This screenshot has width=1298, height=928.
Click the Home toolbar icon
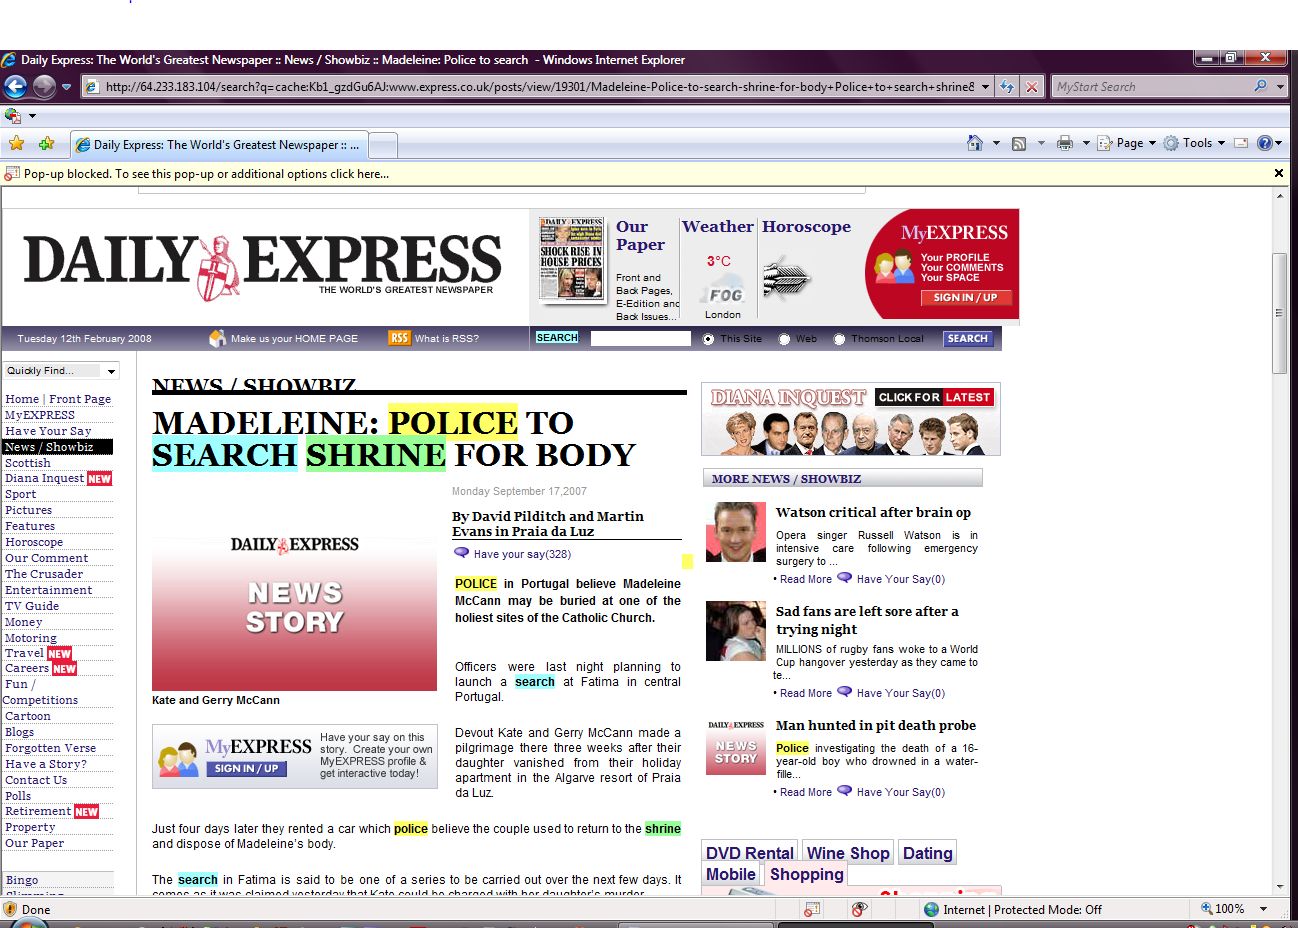pos(975,143)
